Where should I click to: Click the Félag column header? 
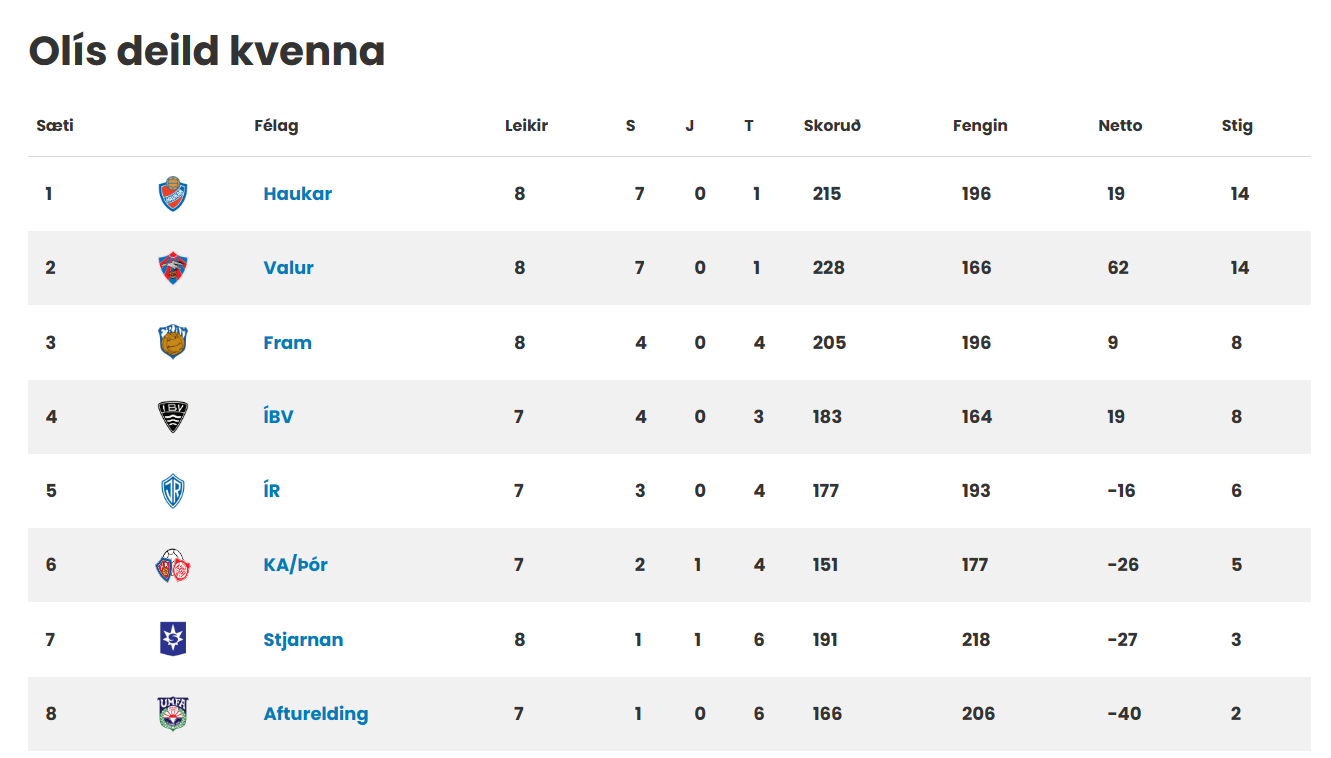(x=276, y=126)
